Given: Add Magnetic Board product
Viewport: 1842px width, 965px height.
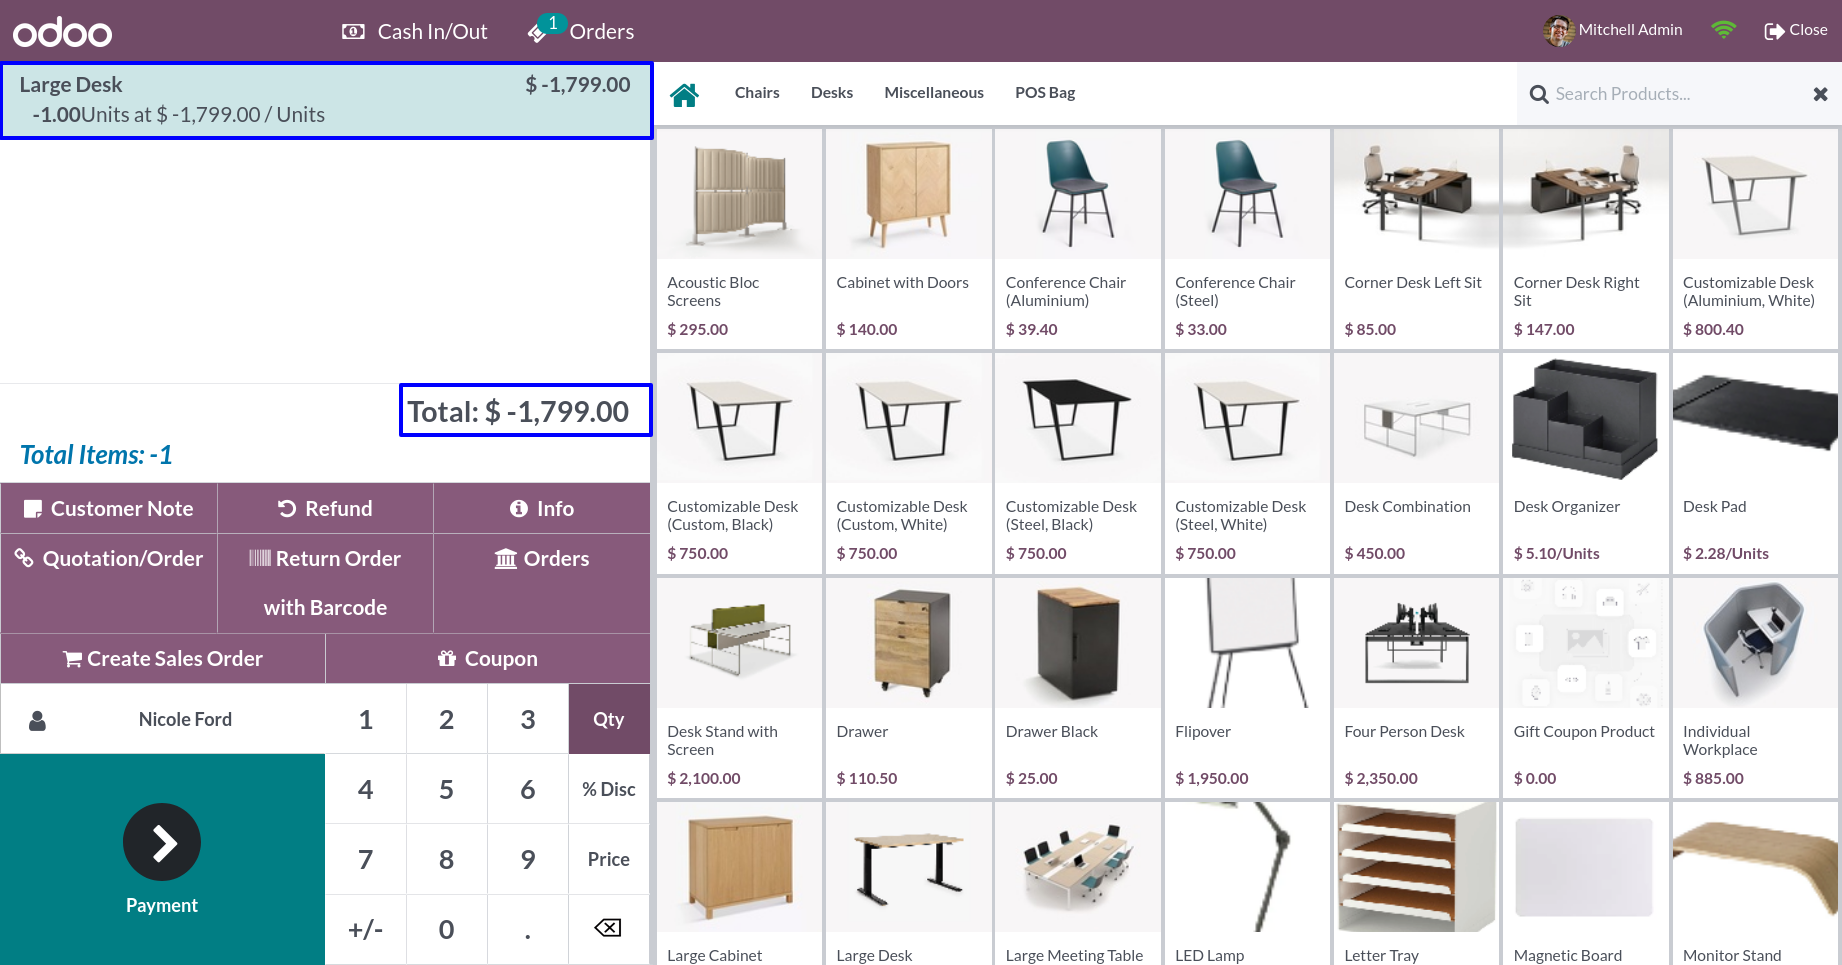Looking at the screenshot, I should tap(1585, 884).
